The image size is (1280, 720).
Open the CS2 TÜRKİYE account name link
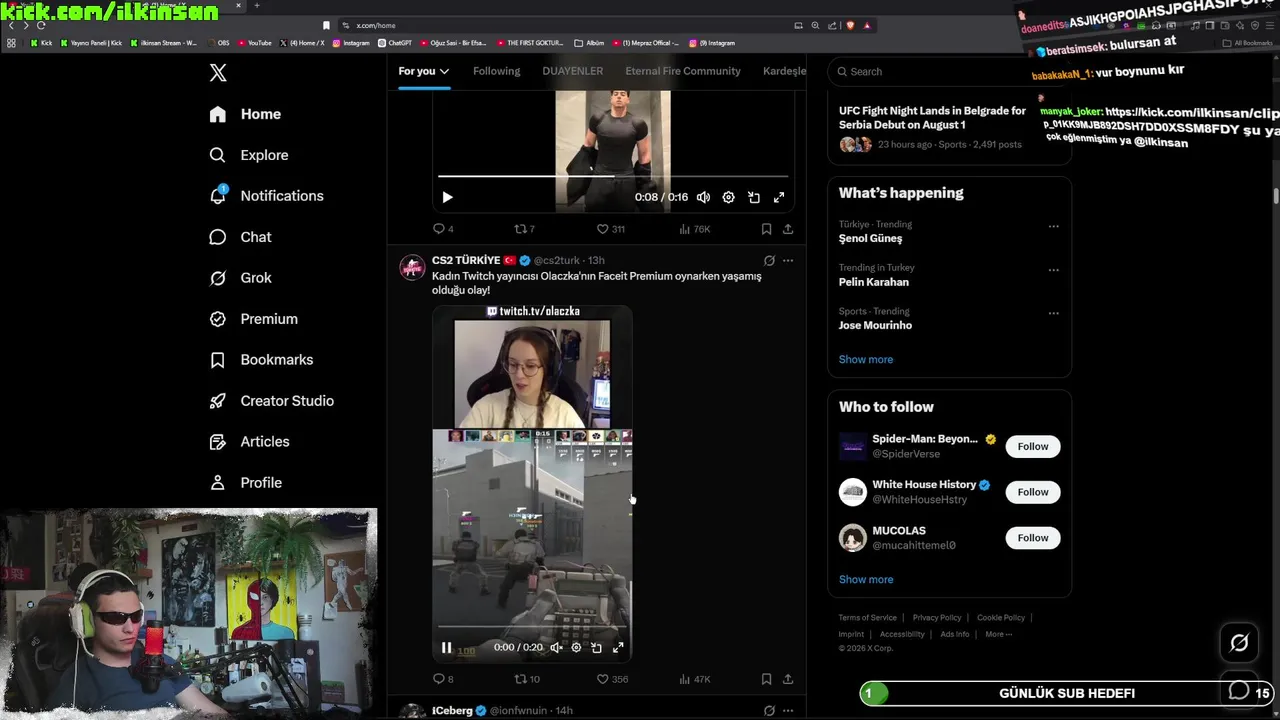466,260
